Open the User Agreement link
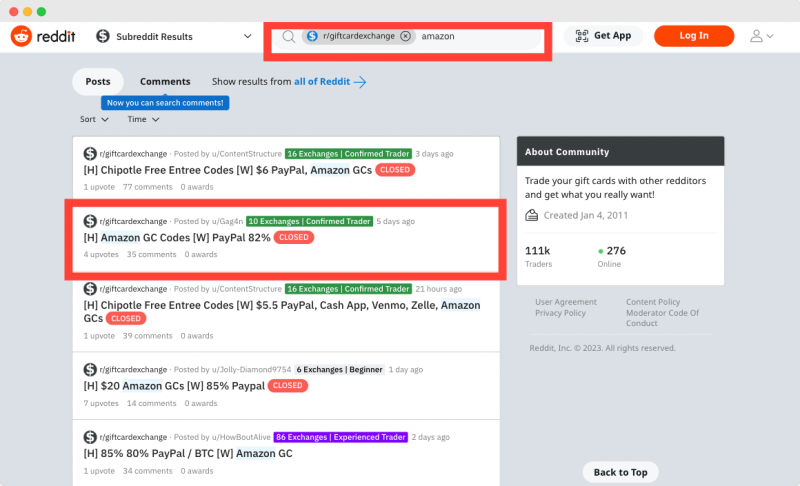The width and height of the screenshot is (800, 486). (x=566, y=302)
